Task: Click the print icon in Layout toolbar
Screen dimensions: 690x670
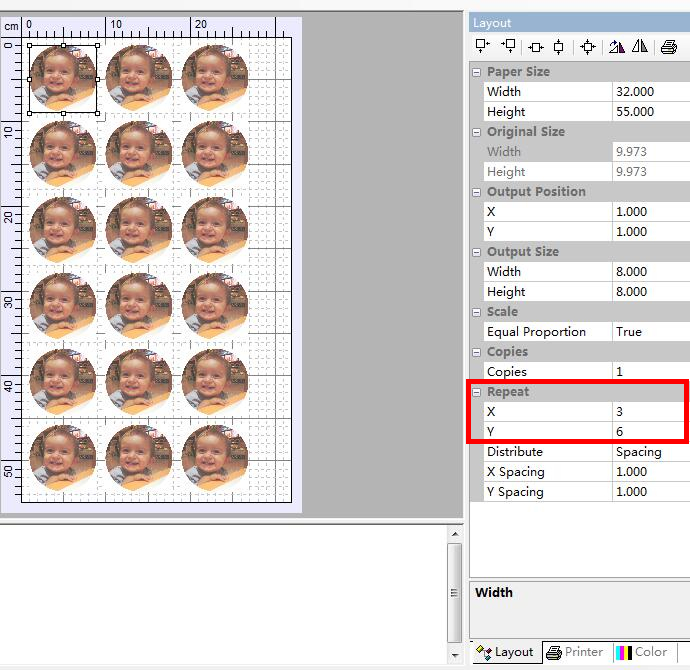Action: pos(668,46)
